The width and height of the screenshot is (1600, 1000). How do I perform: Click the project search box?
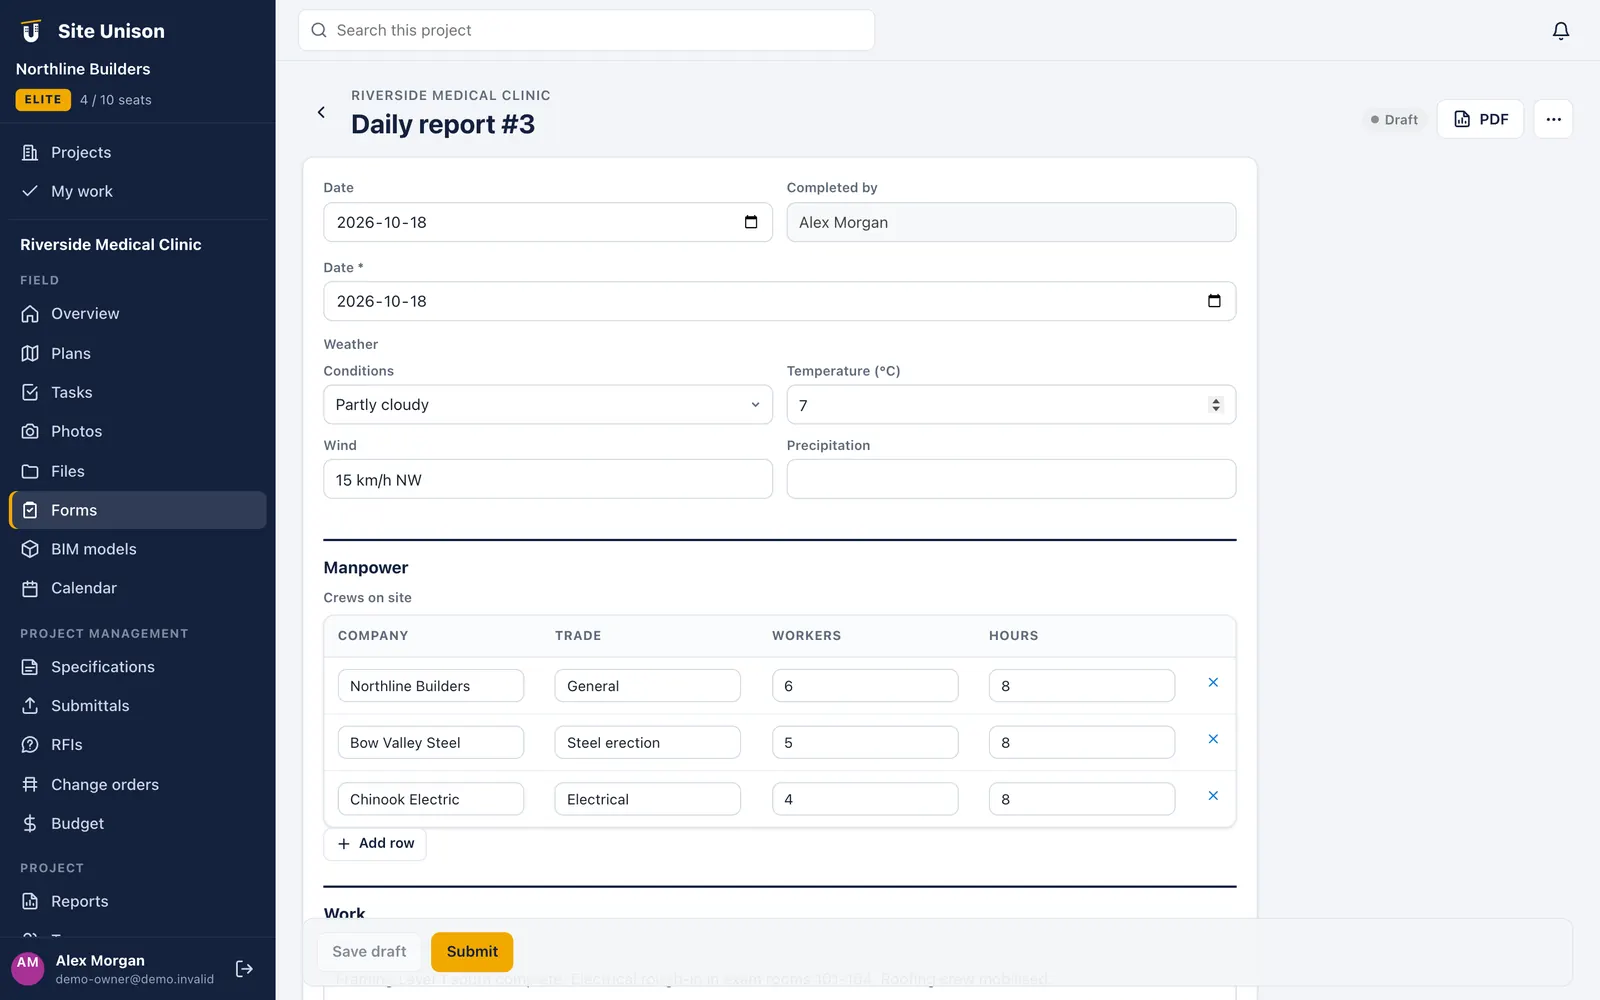coord(586,31)
